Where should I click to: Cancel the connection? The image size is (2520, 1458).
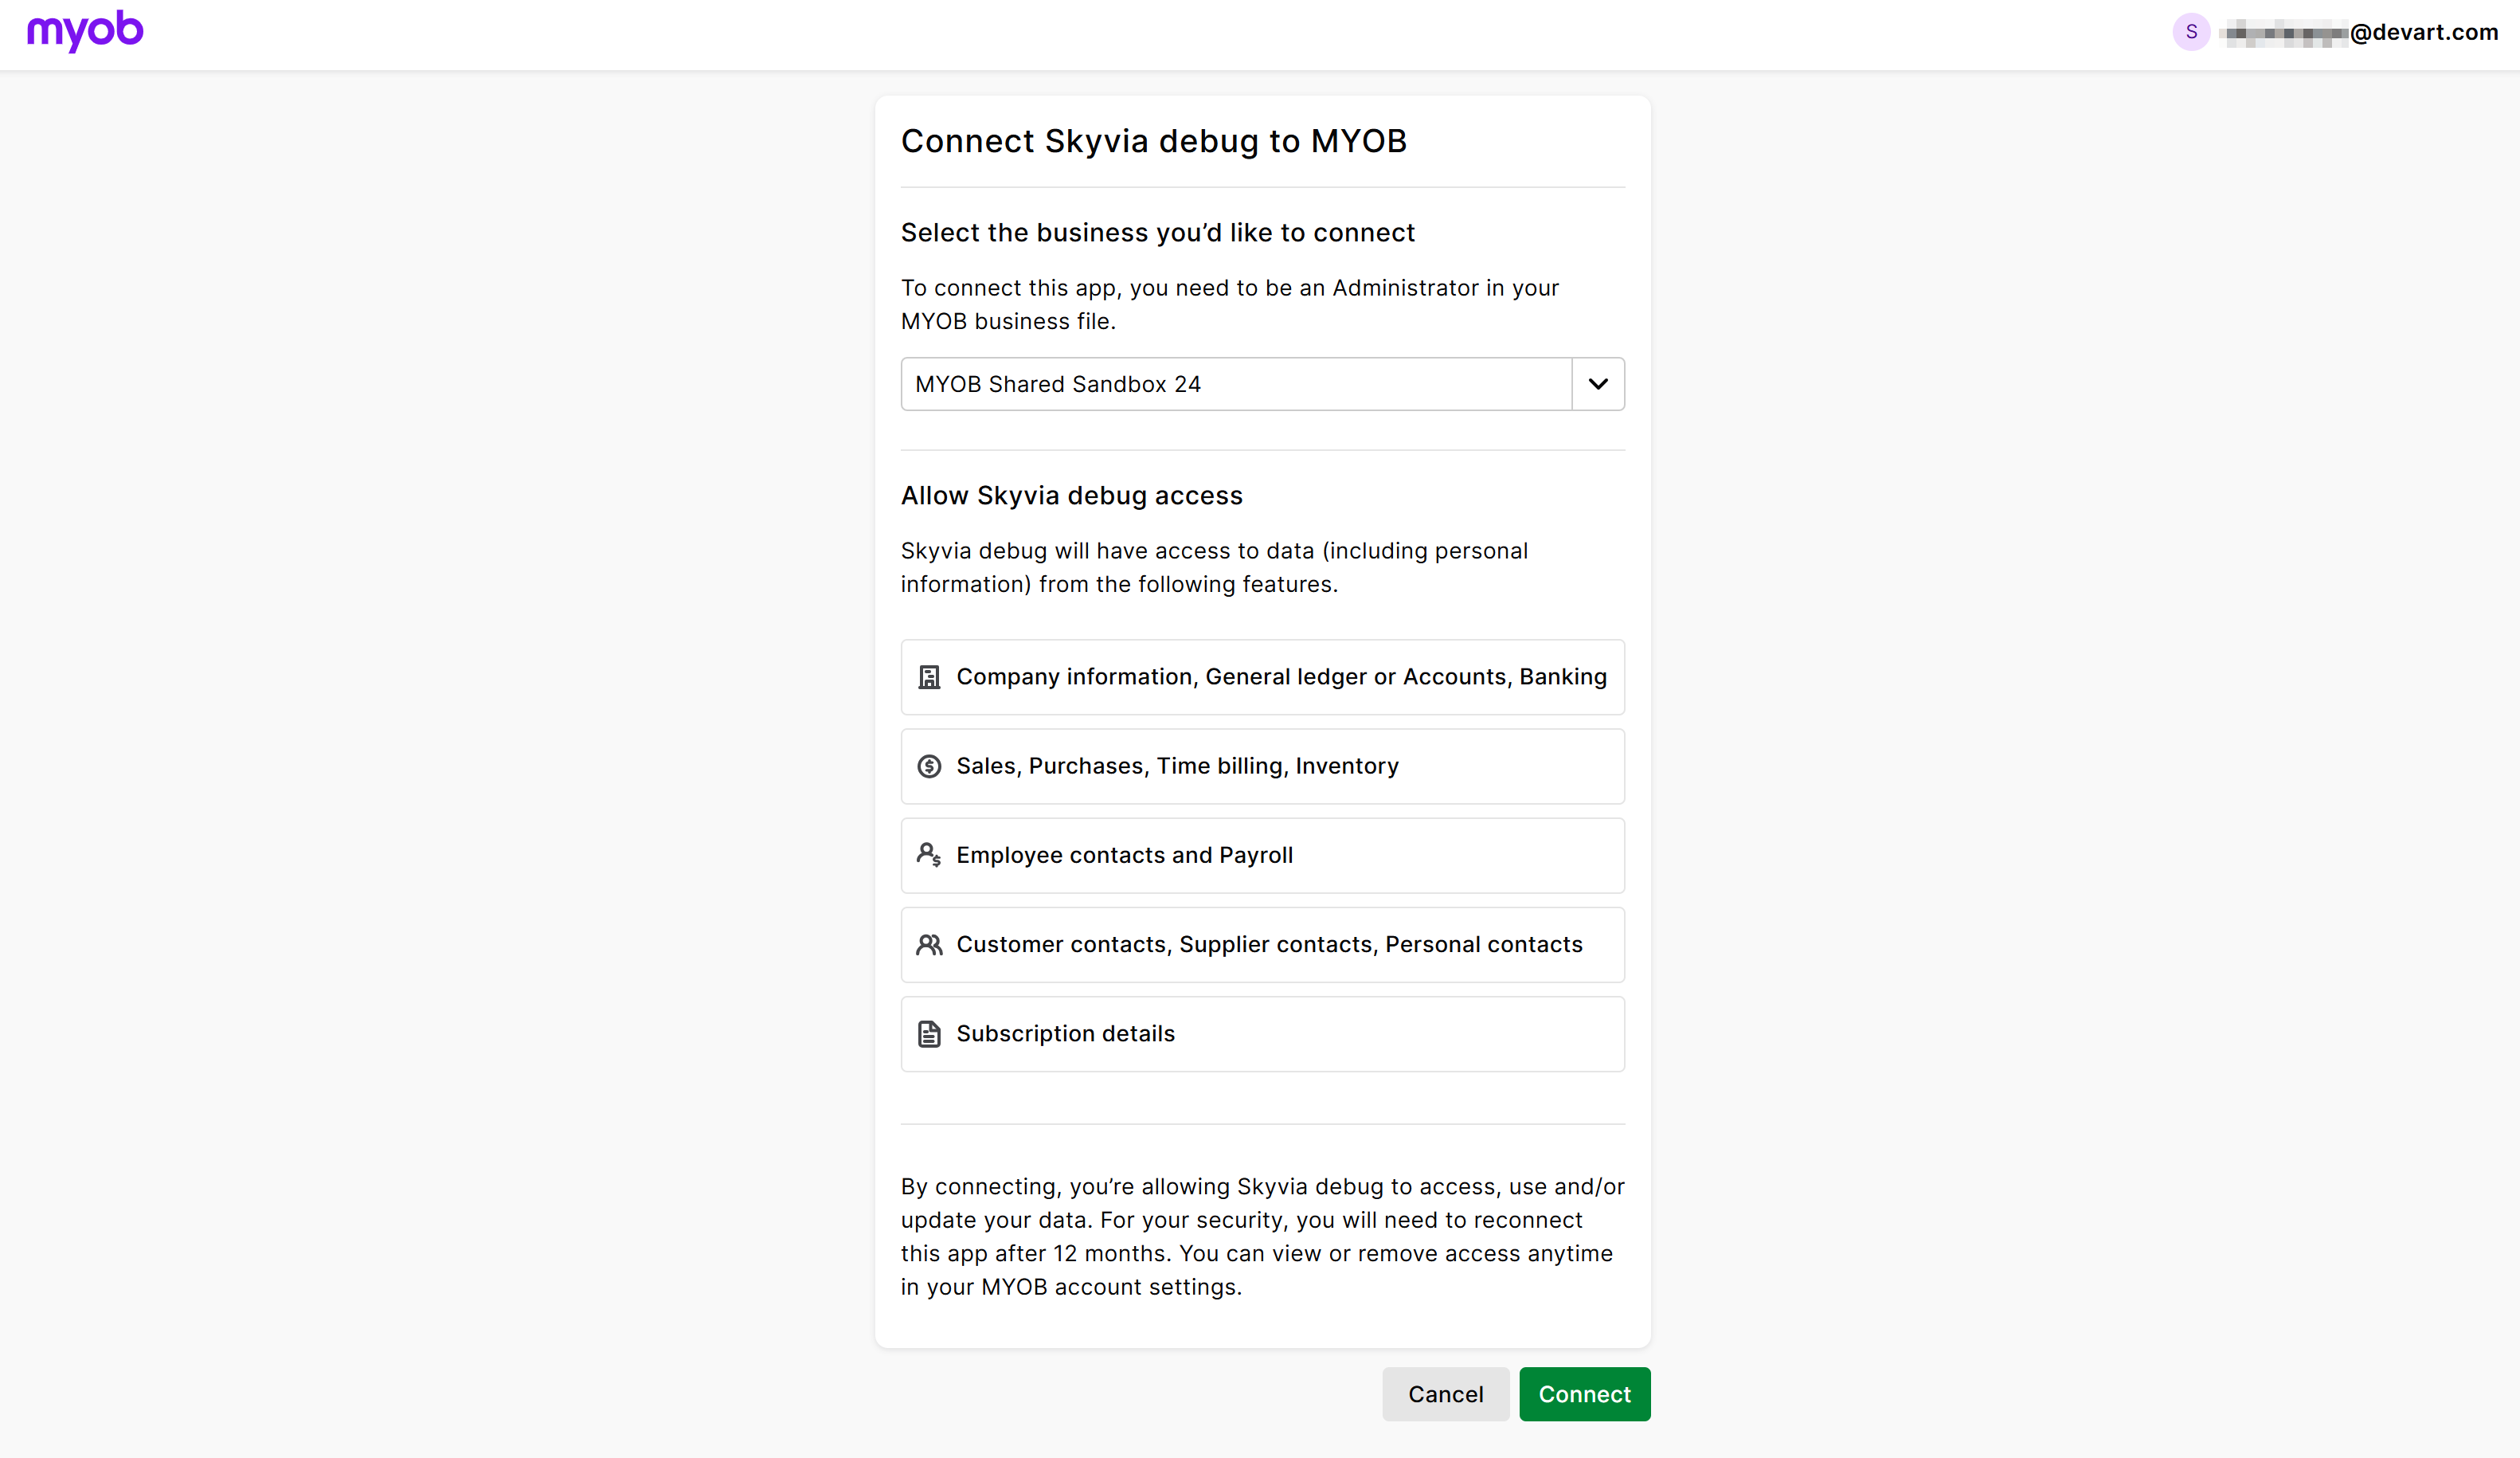click(1445, 1394)
